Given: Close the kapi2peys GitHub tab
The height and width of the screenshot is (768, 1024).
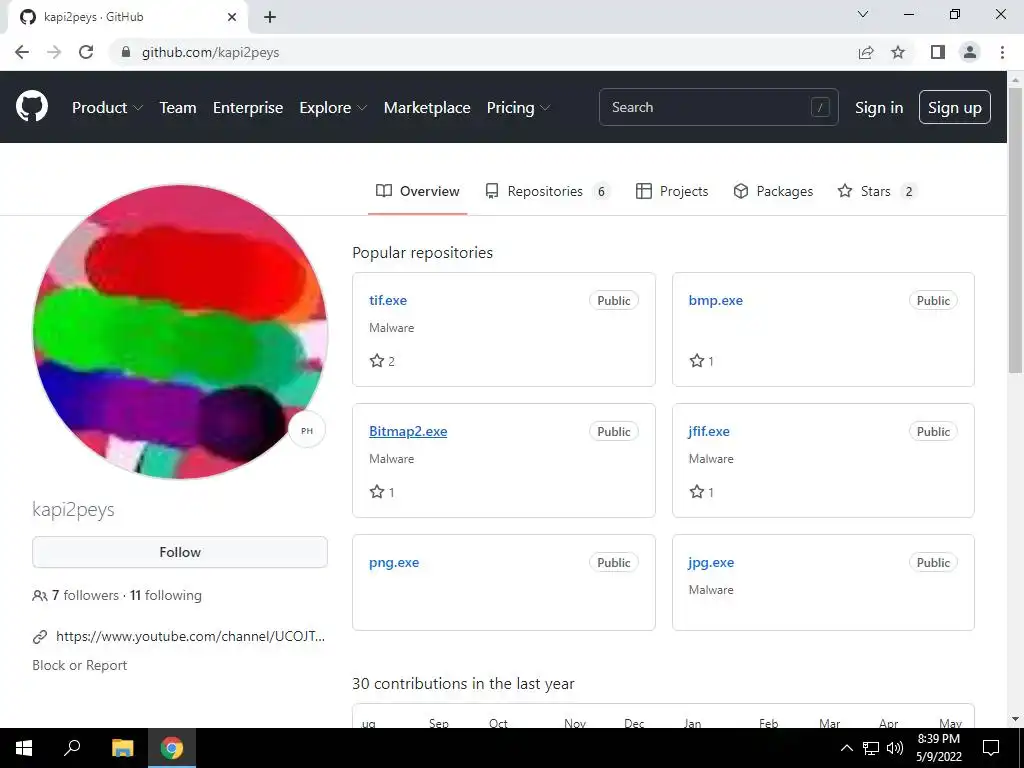Looking at the screenshot, I should [232, 17].
